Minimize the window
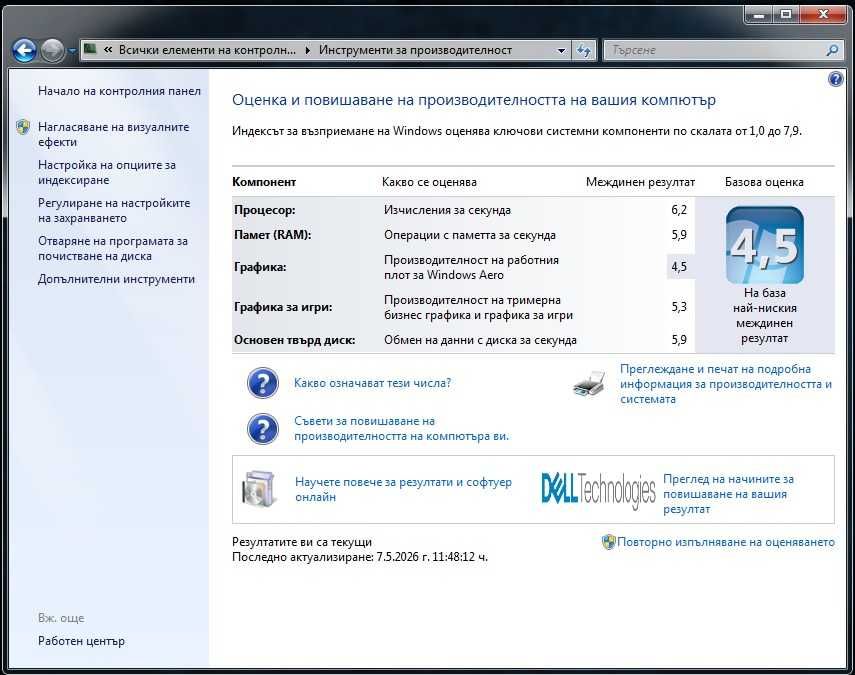855x675 pixels. 758,15
